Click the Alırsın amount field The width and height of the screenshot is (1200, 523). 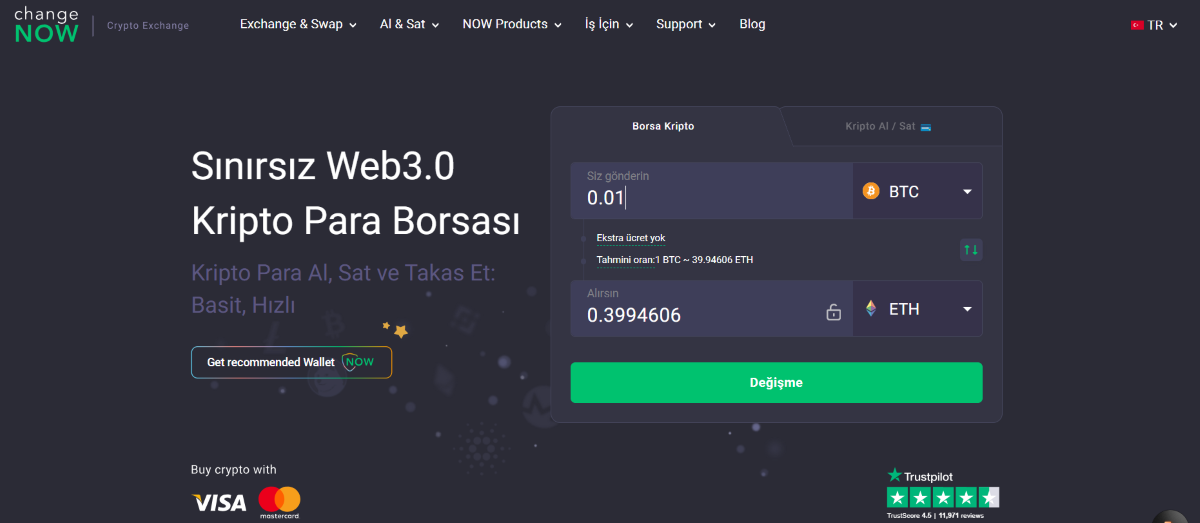click(711, 309)
